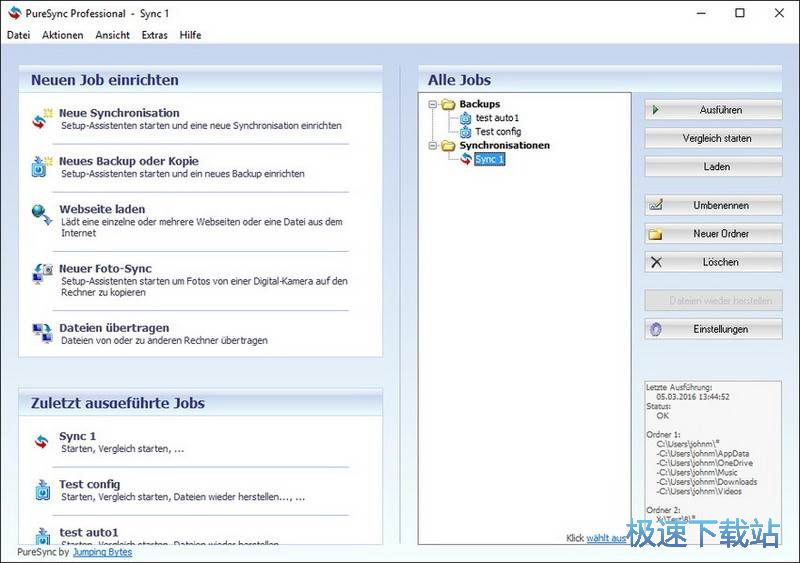
Task: Select the test auto1 job in tree
Action: 497,118
